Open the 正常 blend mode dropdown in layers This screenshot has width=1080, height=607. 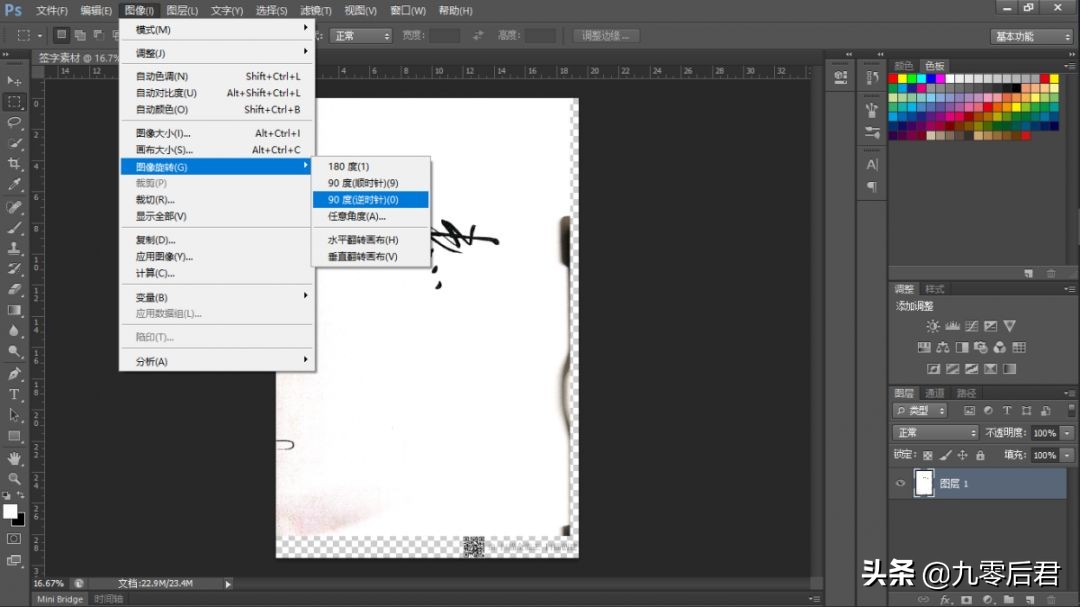click(x=936, y=433)
